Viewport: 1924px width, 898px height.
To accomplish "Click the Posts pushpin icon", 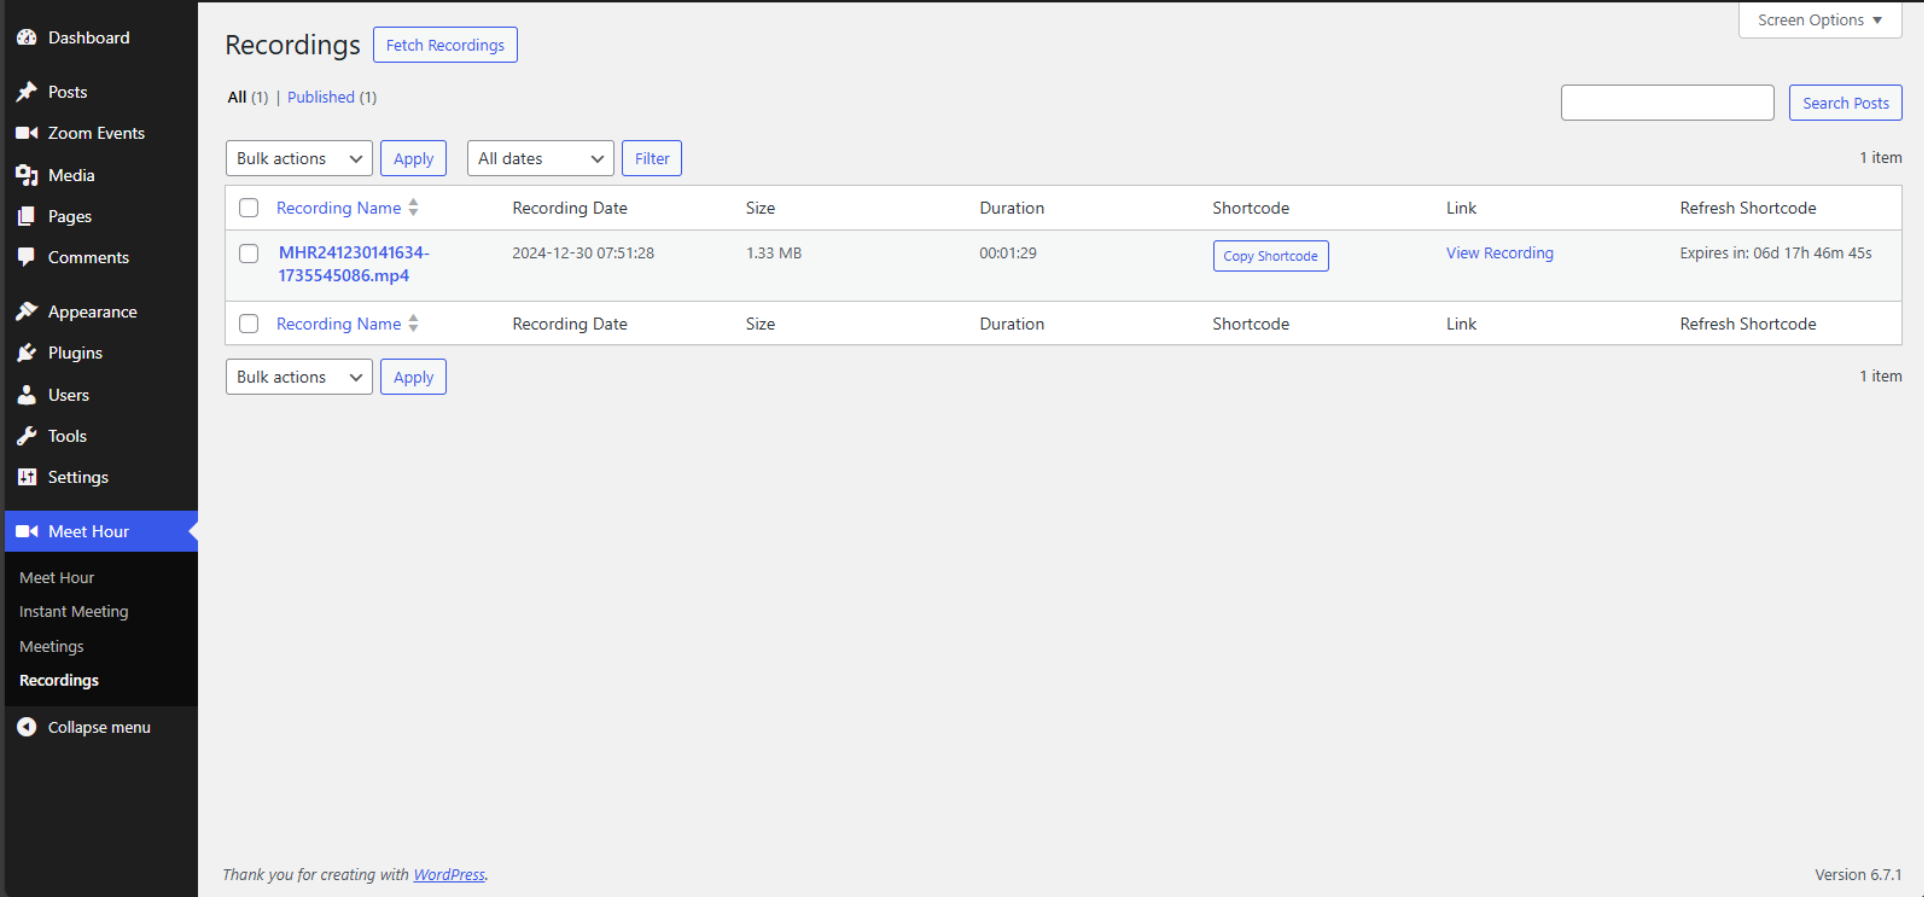I will tap(27, 92).
